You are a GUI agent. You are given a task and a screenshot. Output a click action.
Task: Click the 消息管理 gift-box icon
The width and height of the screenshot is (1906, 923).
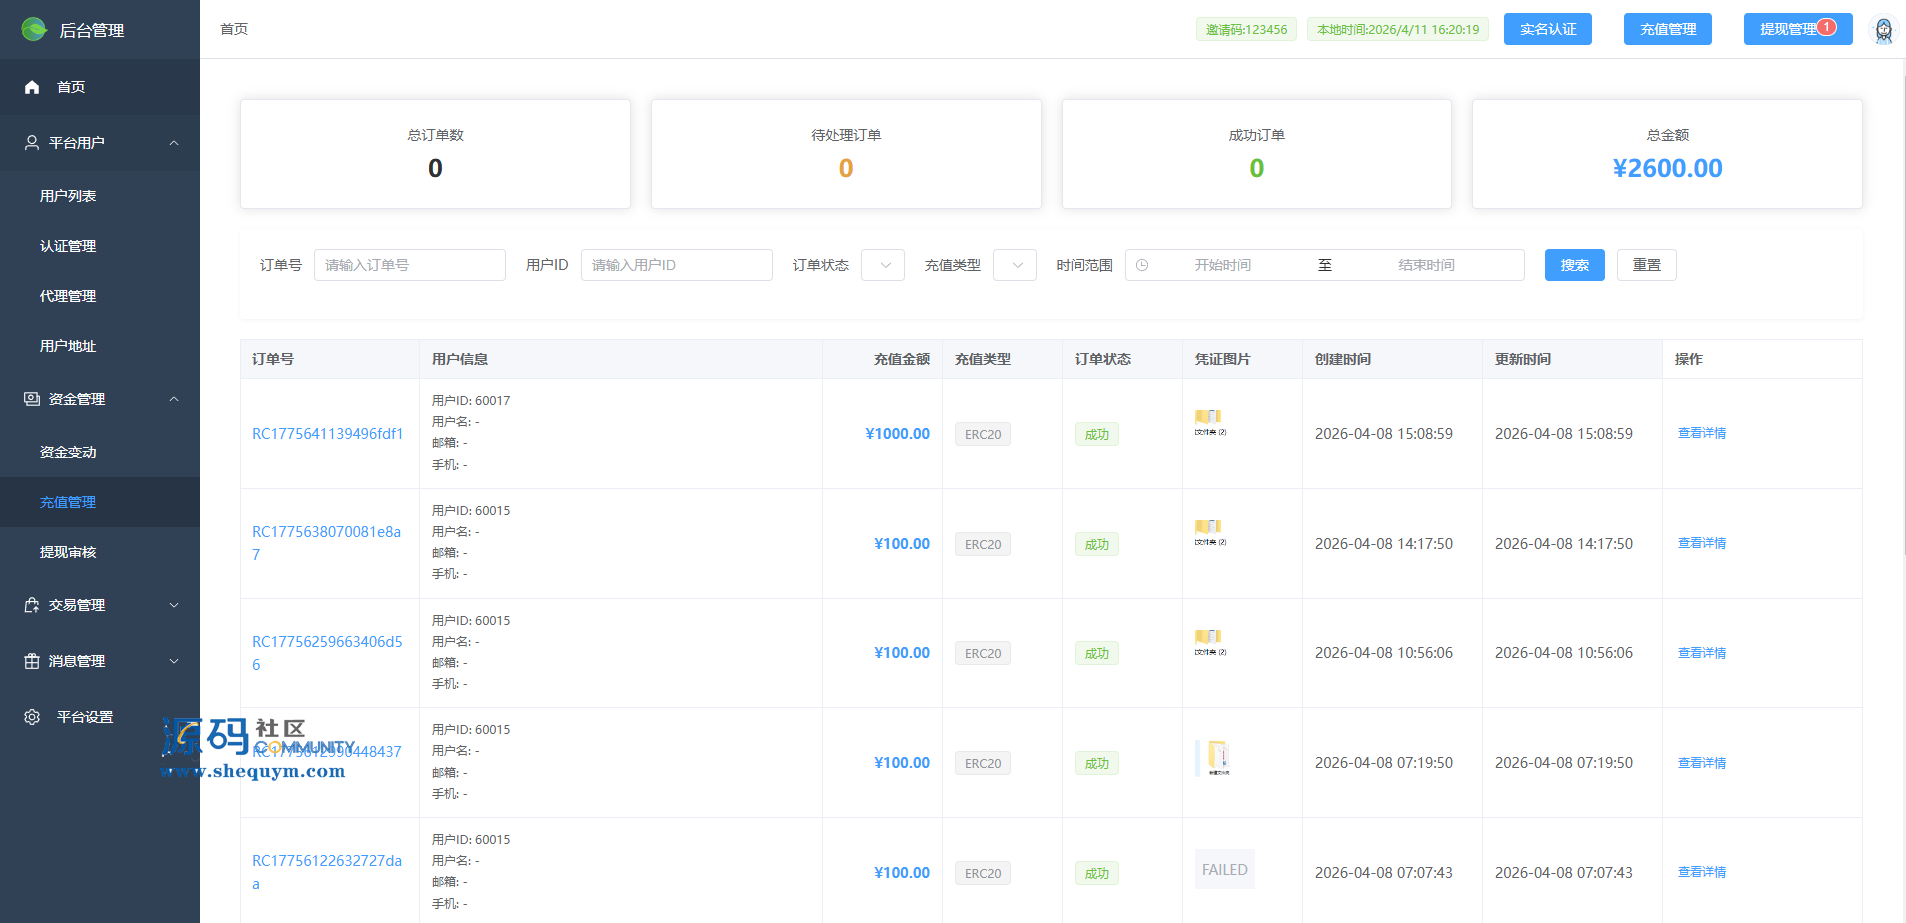[32, 661]
